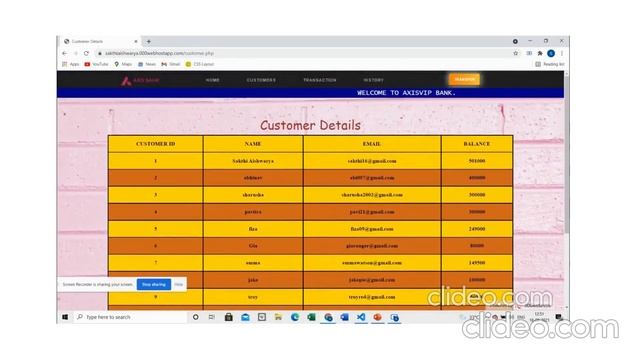Open News bookmark

pos(147,64)
